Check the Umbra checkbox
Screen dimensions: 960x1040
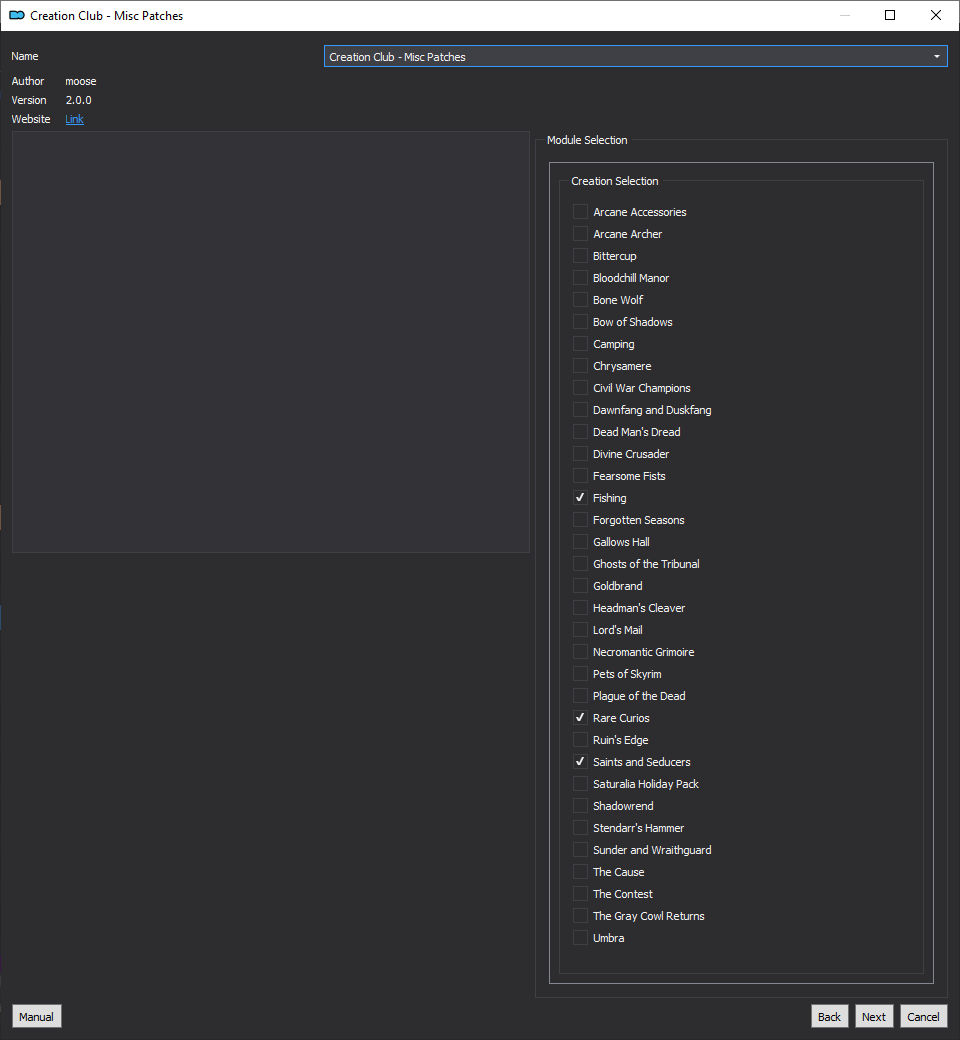tap(580, 938)
